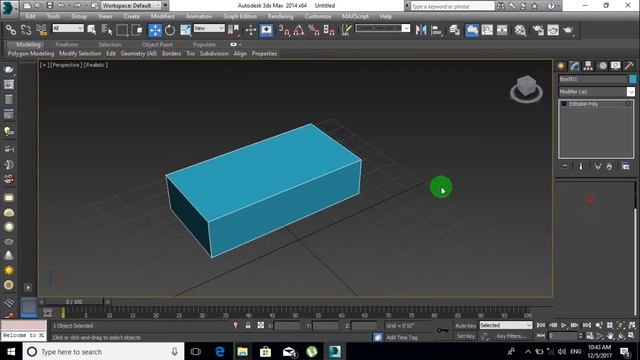
Task: Activate Select and Rotate tool
Action: (x=170, y=30)
